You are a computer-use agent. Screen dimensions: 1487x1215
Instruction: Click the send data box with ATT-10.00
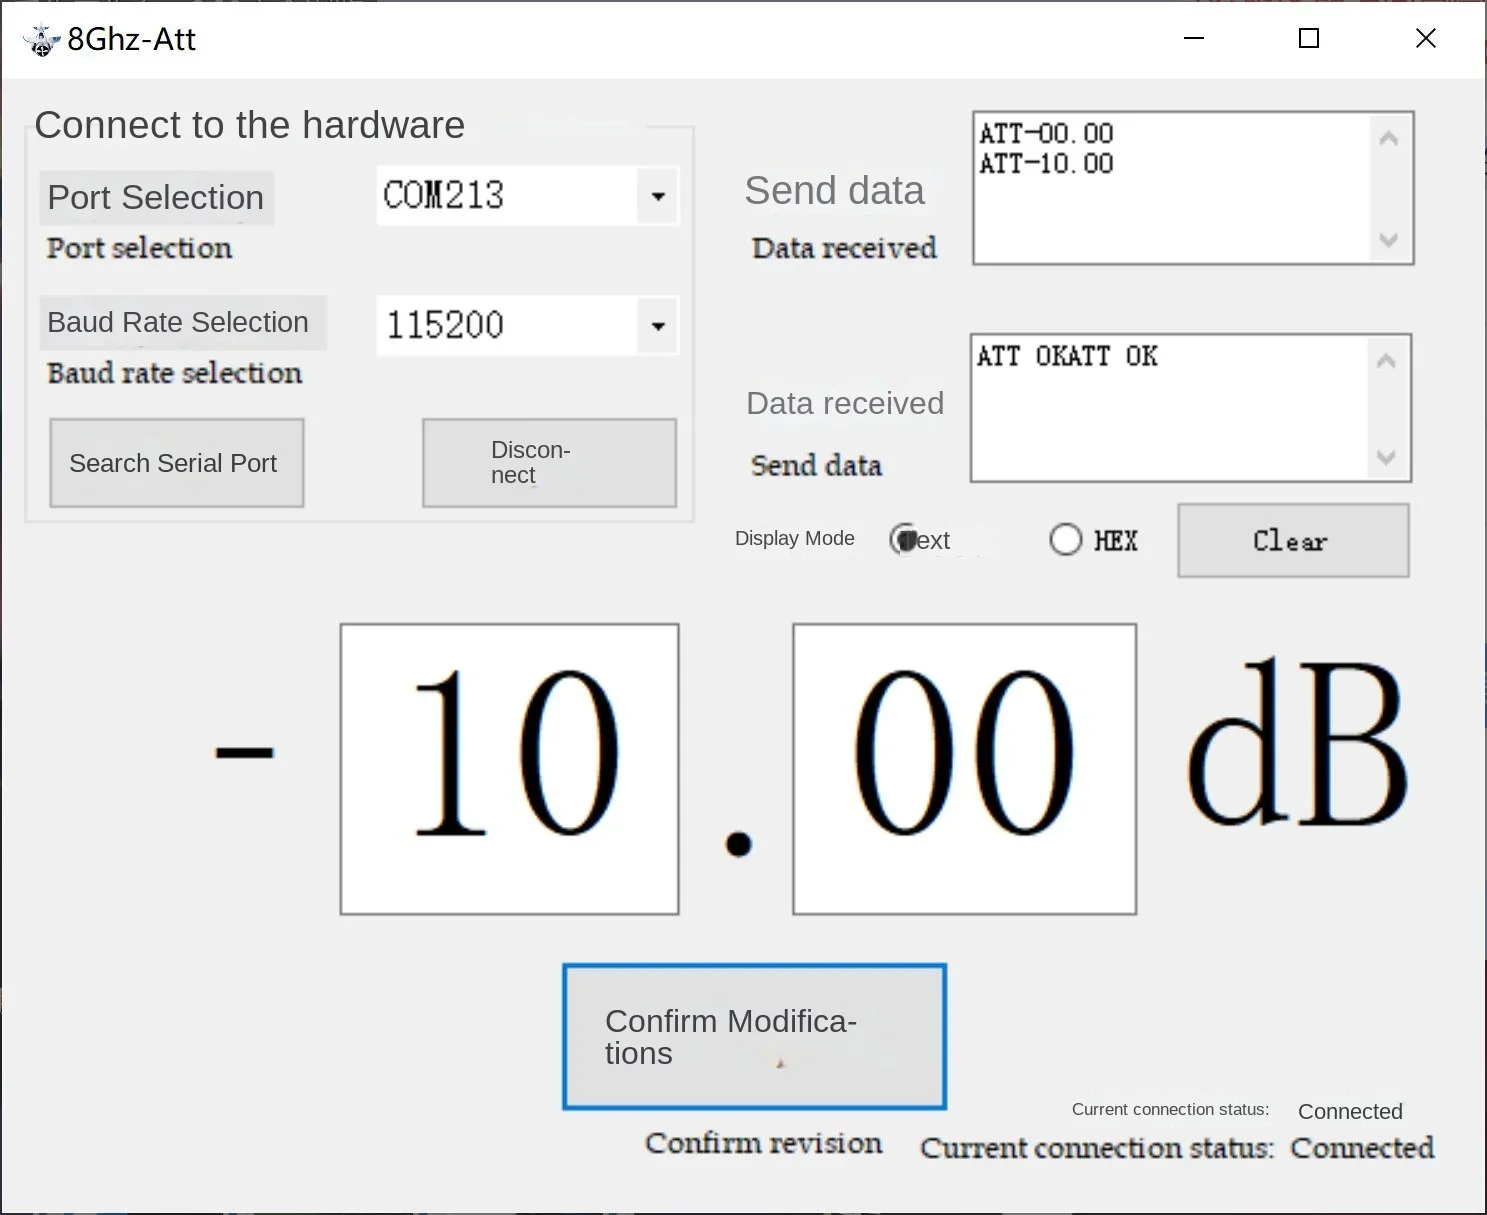pyautogui.click(x=1193, y=188)
